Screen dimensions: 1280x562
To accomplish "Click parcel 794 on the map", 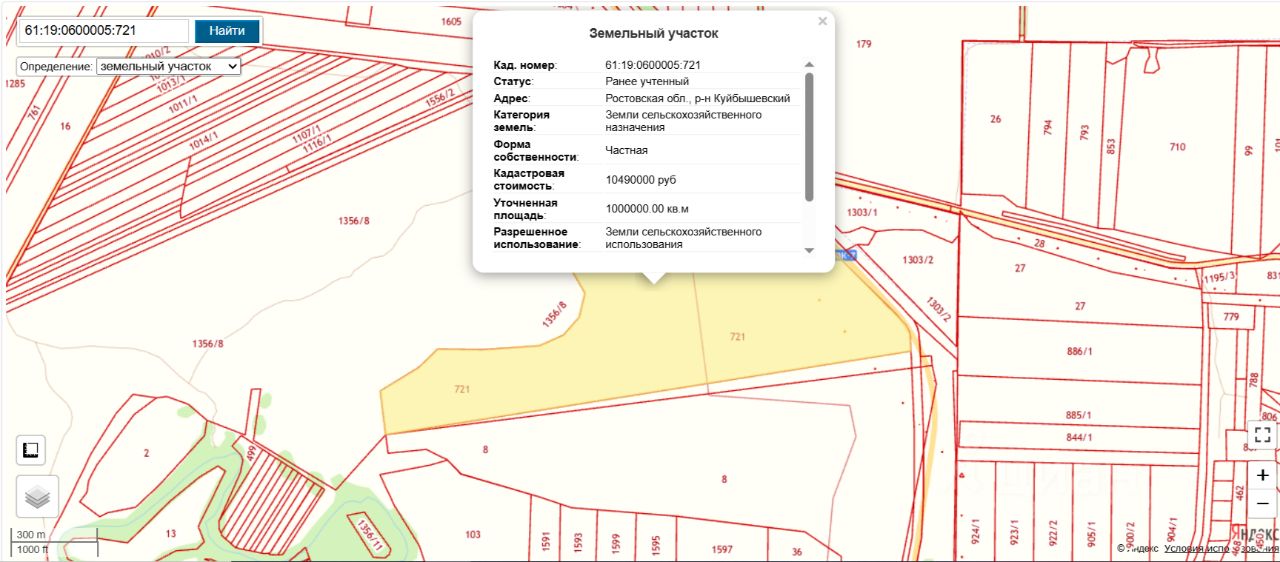I will [1048, 128].
